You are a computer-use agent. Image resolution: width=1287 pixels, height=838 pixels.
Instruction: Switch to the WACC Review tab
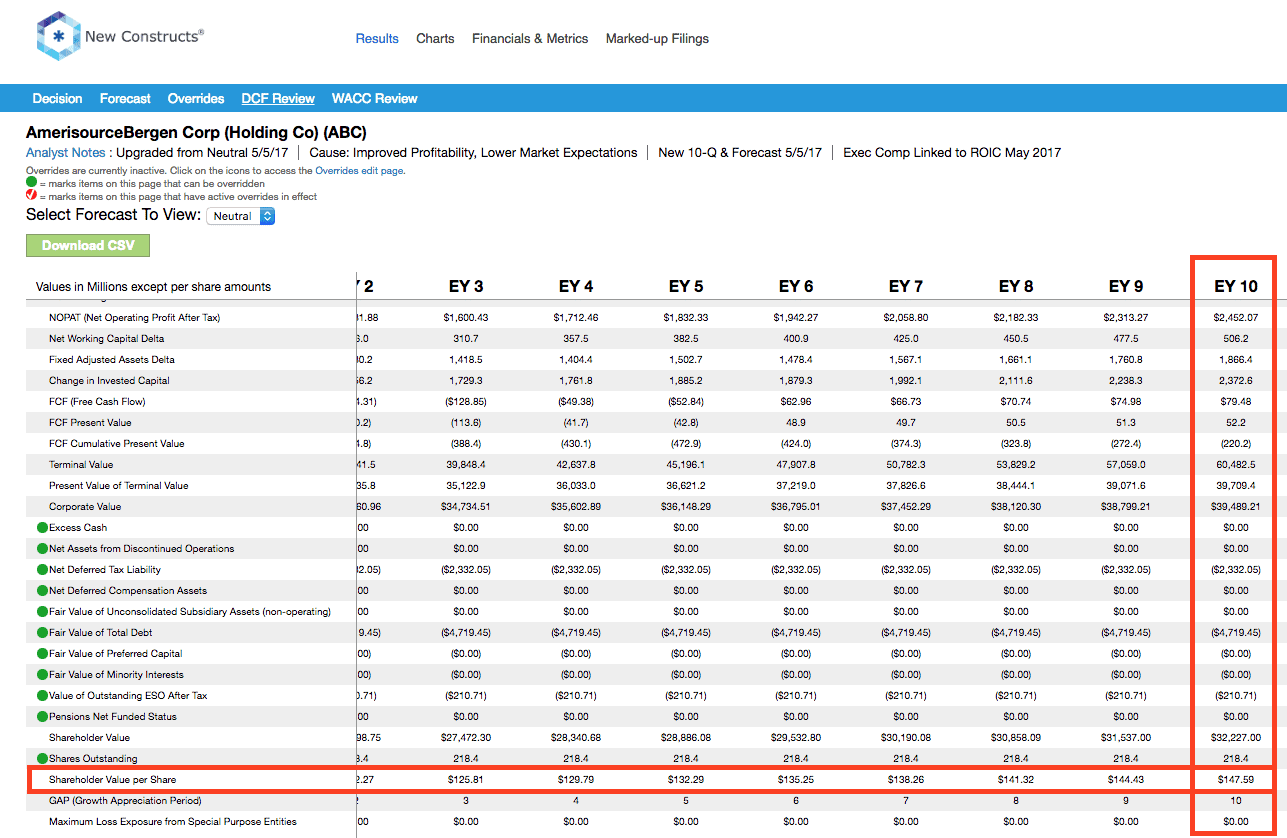coord(375,99)
